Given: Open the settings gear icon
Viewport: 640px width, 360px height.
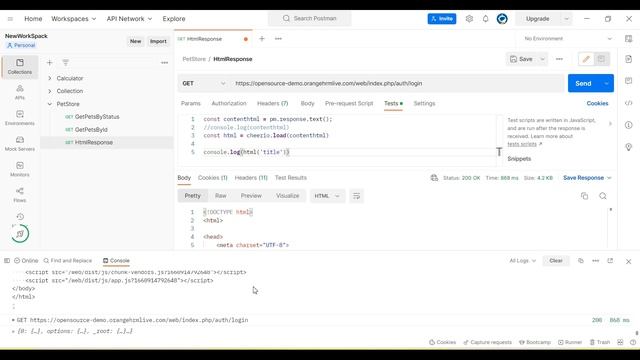Looking at the screenshot, I should click(x=469, y=19).
